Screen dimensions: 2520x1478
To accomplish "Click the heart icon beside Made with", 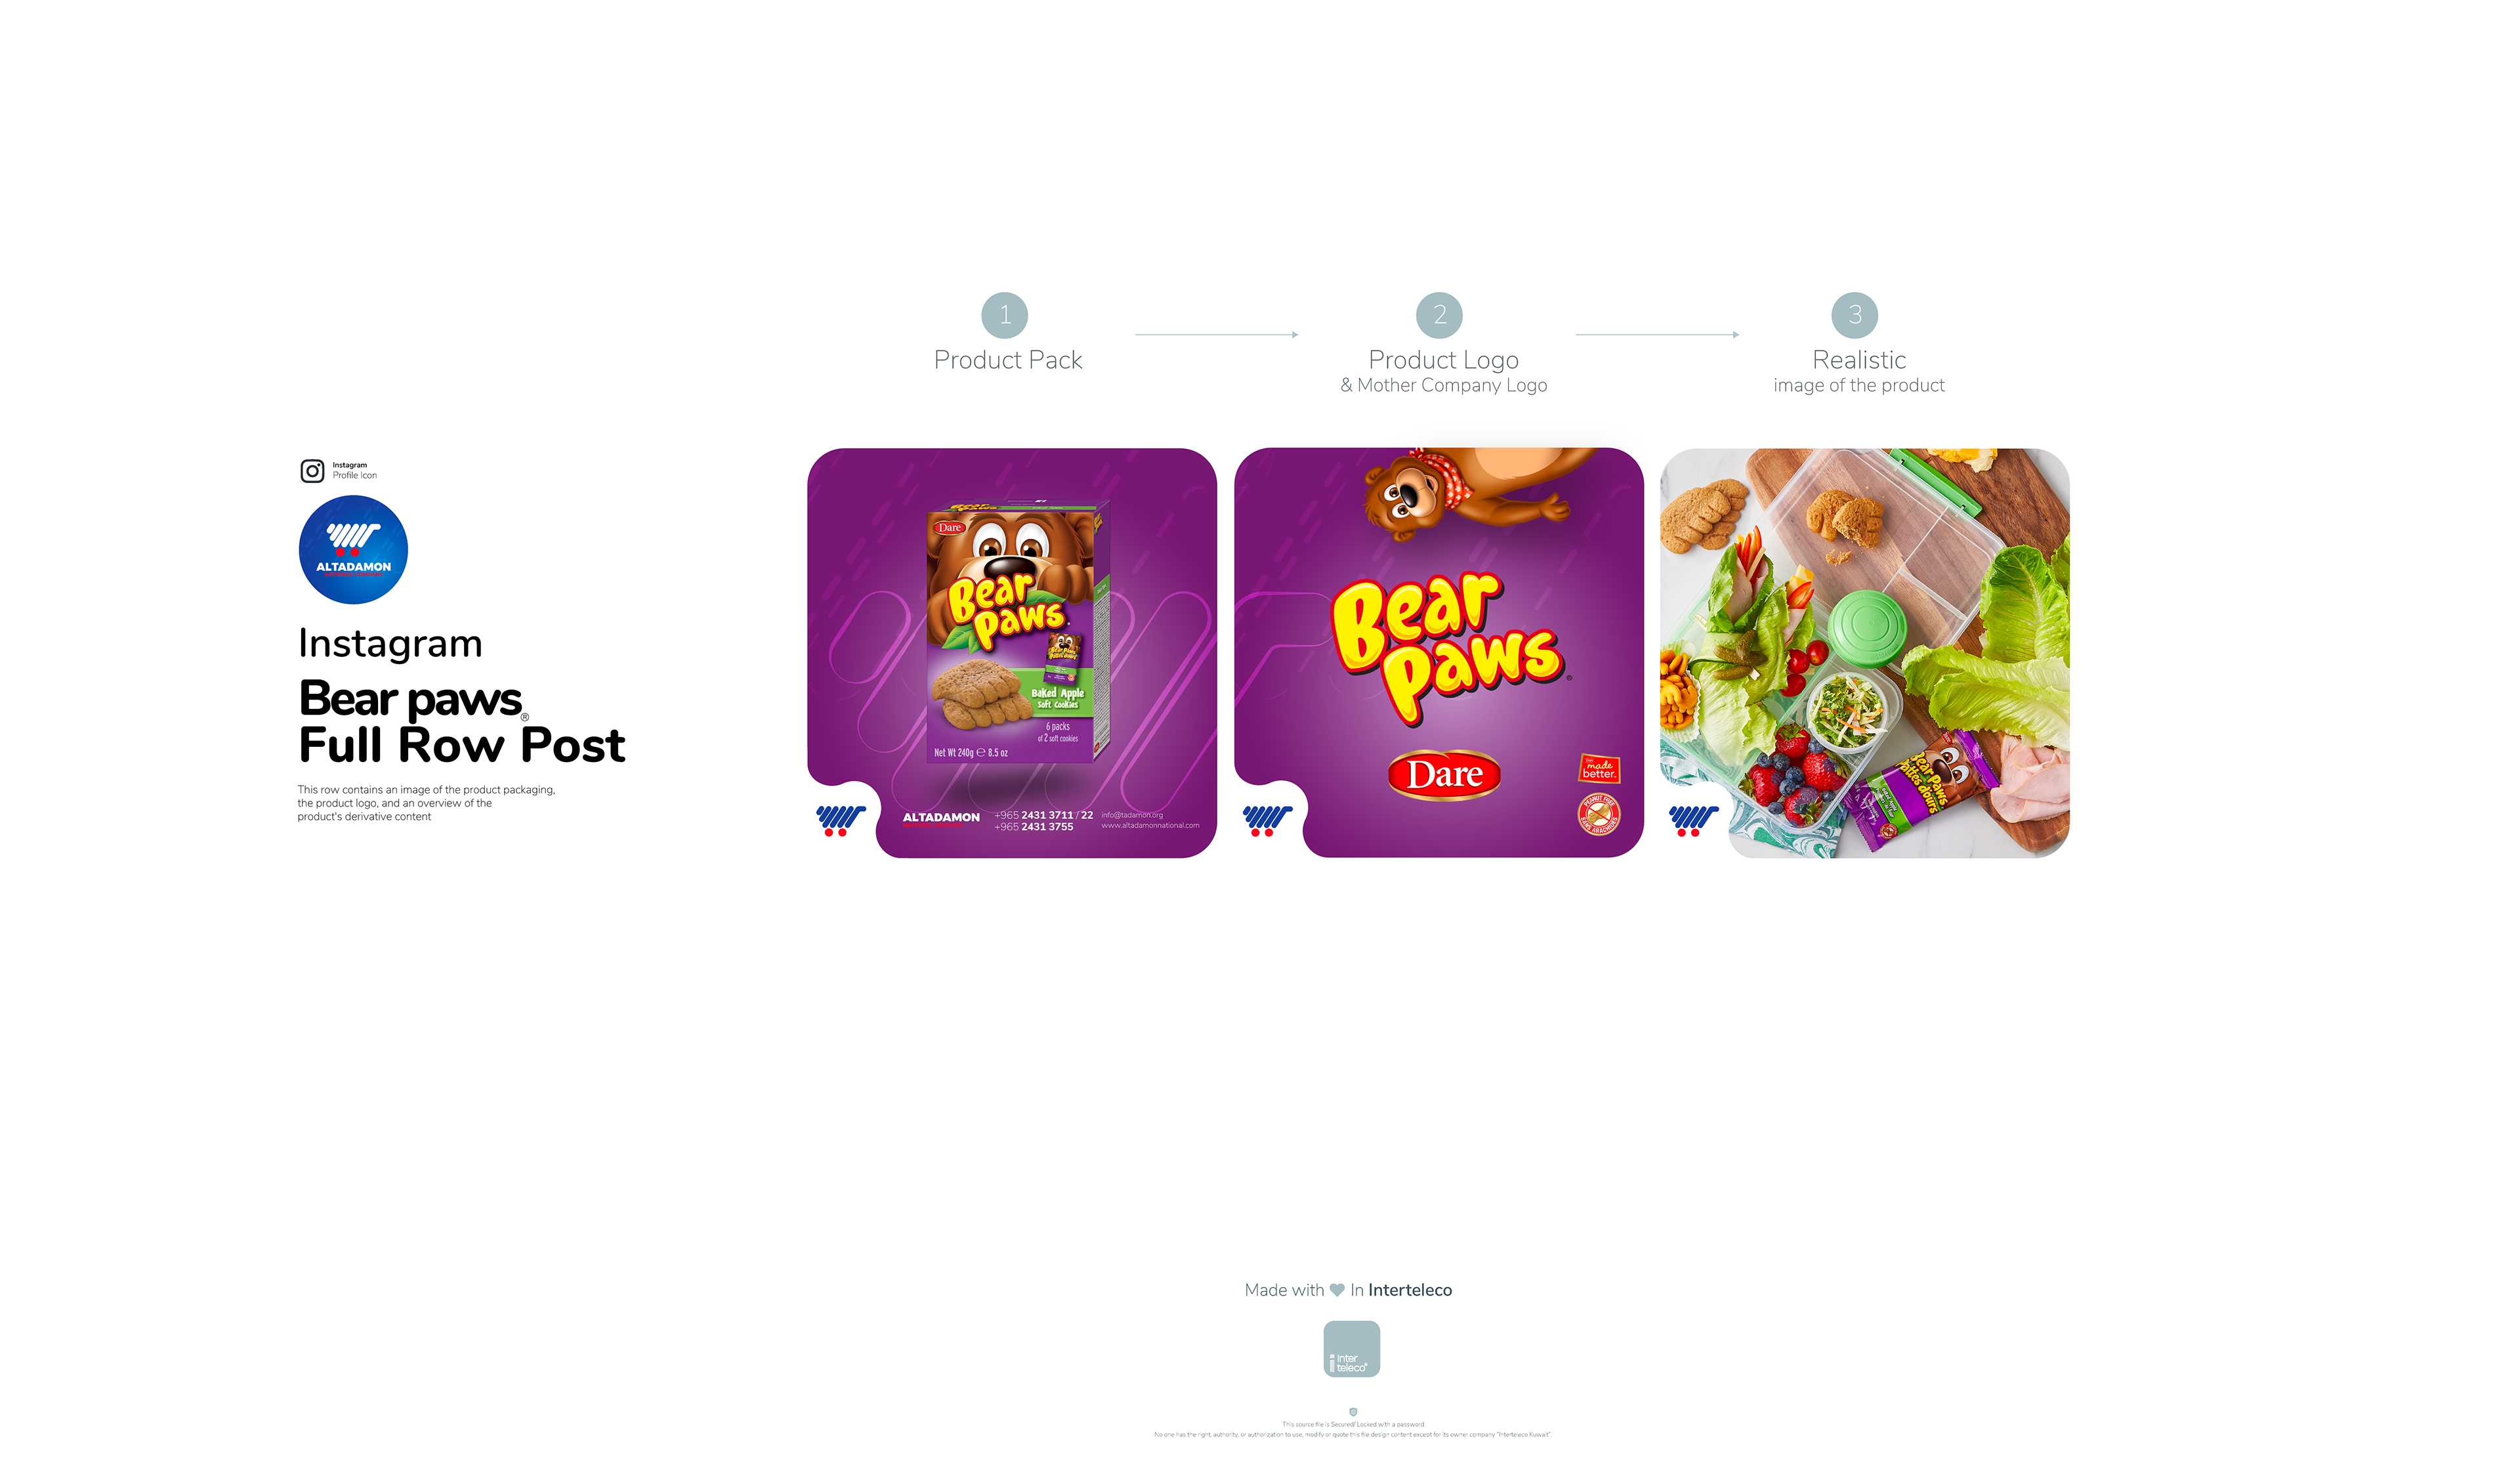I will point(1336,1290).
